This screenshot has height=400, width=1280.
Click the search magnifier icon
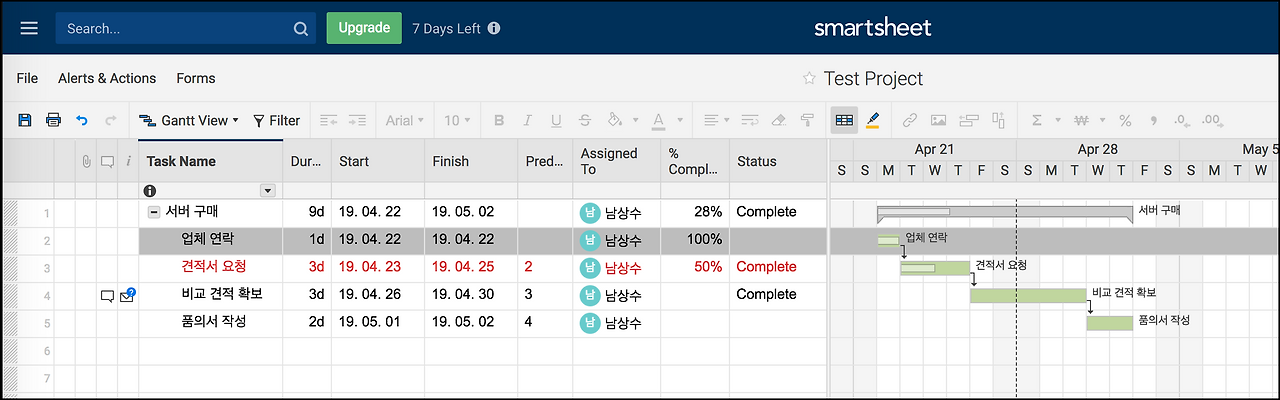click(x=301, y=29)
